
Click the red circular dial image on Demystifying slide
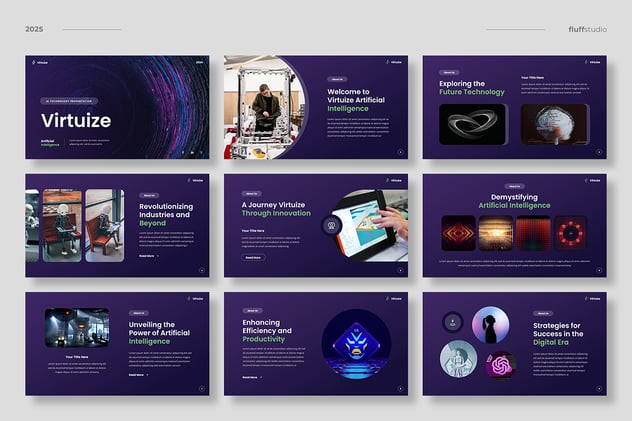pos(572,233)
